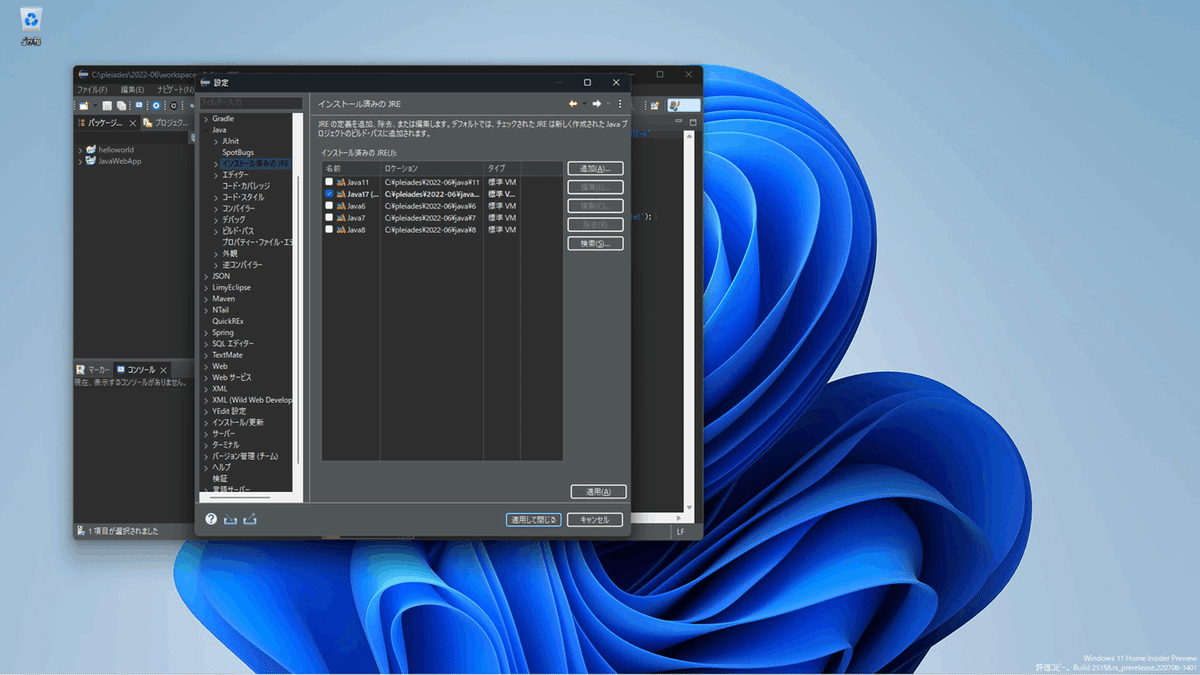Collapse the Java preference node
This screenshot has height=675, width=1200.
point(206,130)
